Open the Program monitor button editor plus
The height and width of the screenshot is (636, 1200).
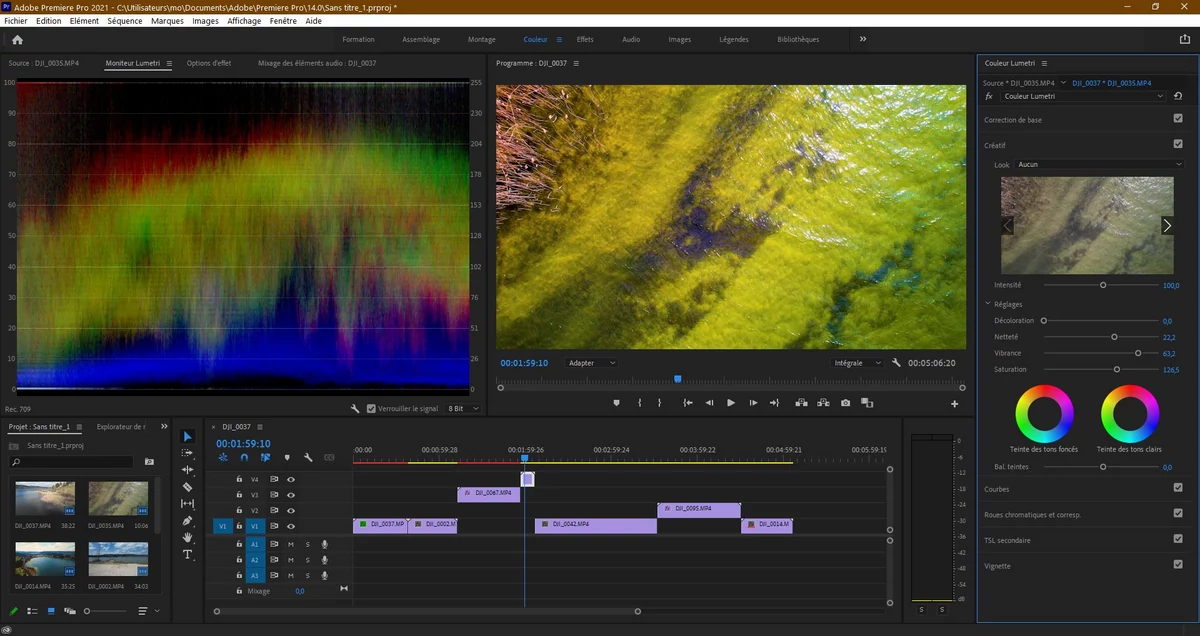pyautogui.click(x=954, y=404)
